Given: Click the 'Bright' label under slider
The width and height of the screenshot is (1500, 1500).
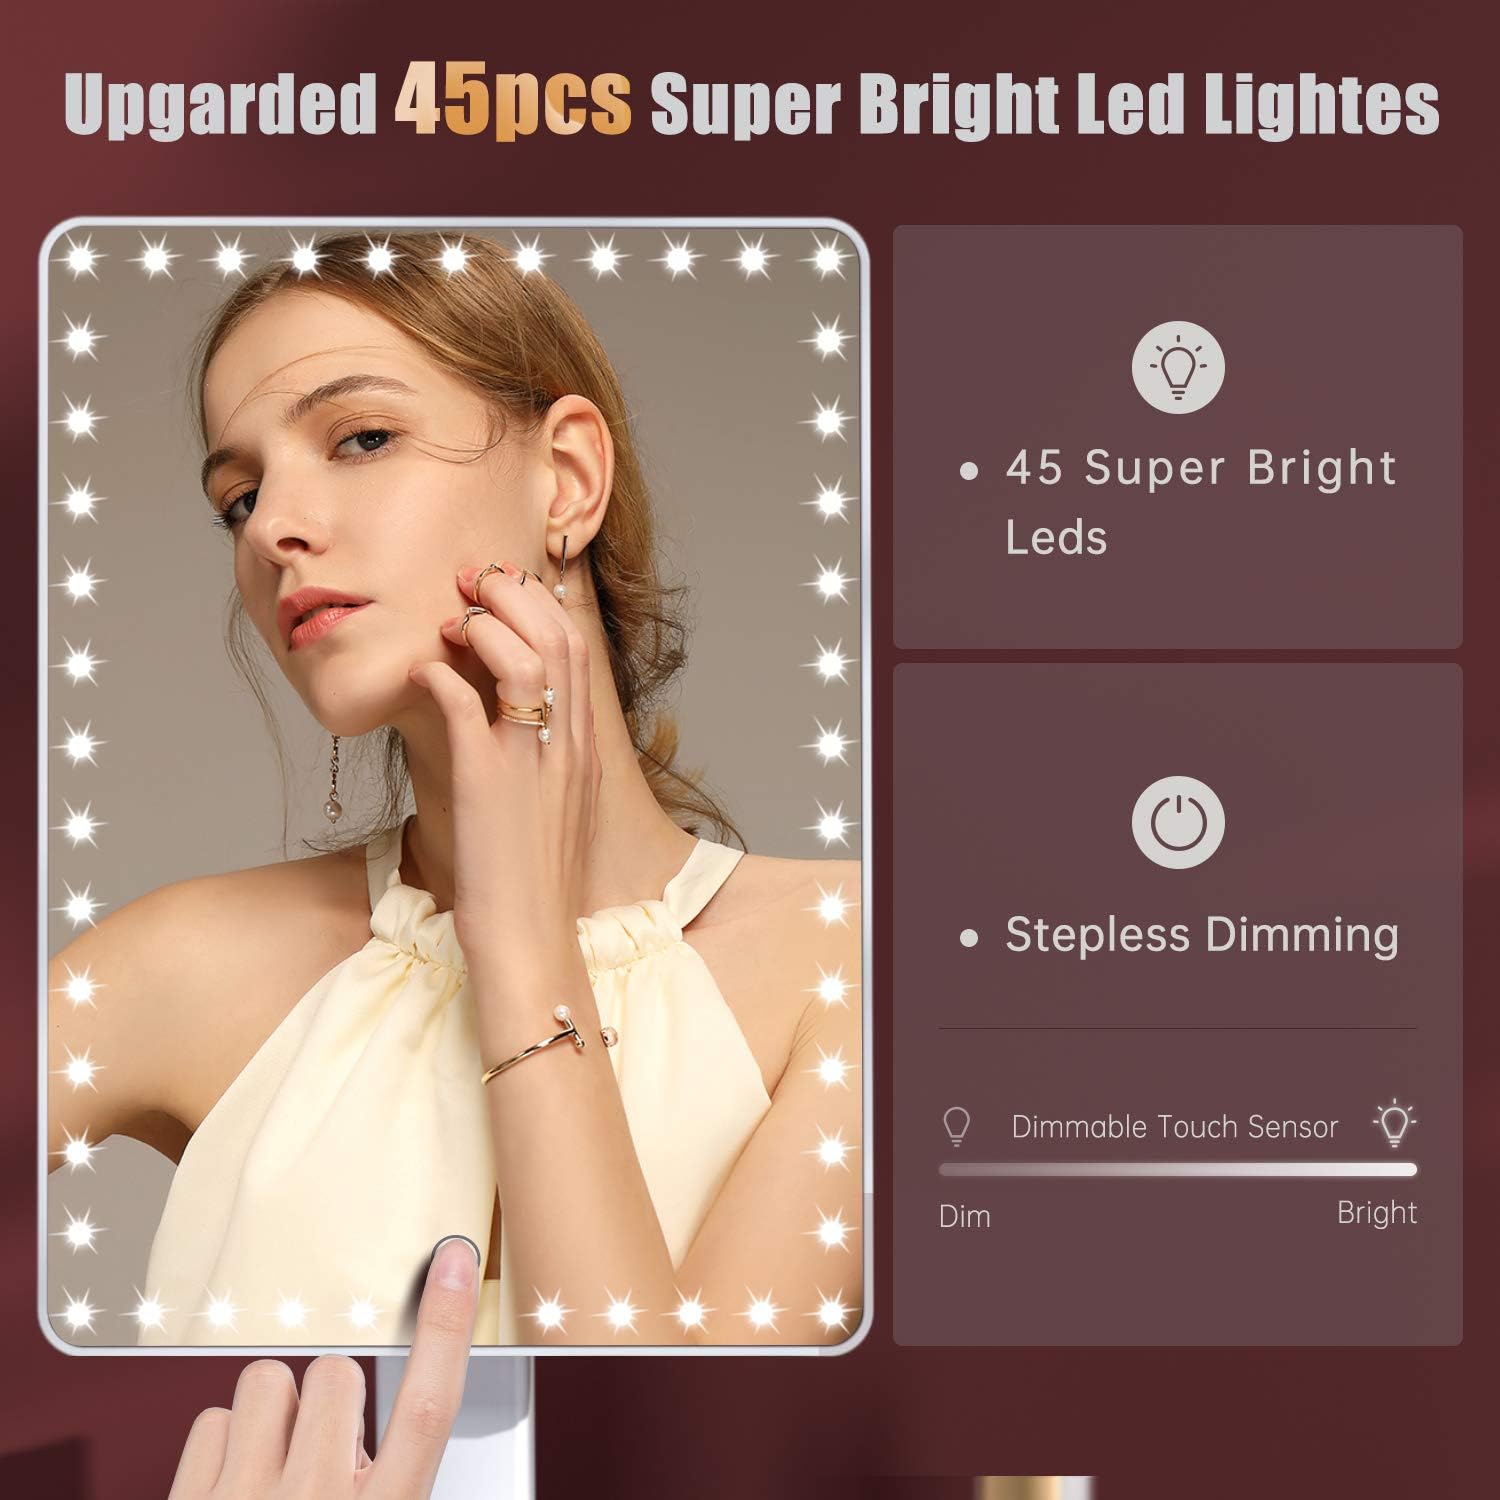Looking at the screenshot, I should (x=1377, y=1213).
